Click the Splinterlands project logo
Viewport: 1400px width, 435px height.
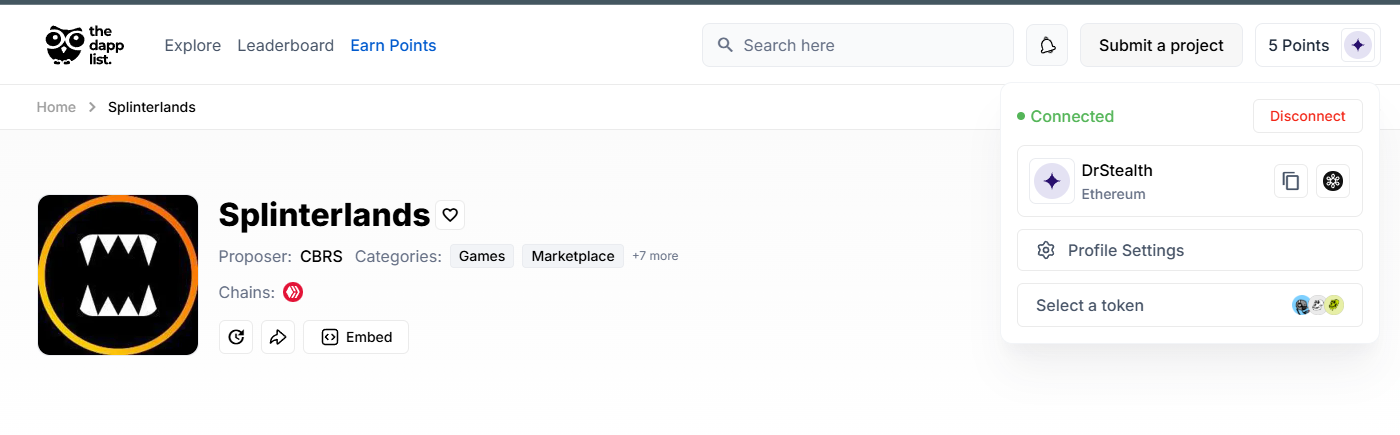(x=118, y=275)
